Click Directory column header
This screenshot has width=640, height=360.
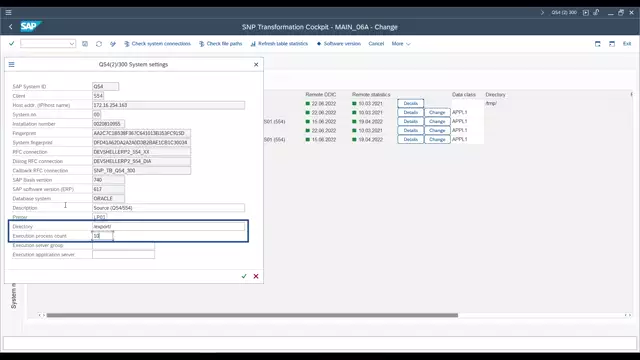click(x=496, y=95)
